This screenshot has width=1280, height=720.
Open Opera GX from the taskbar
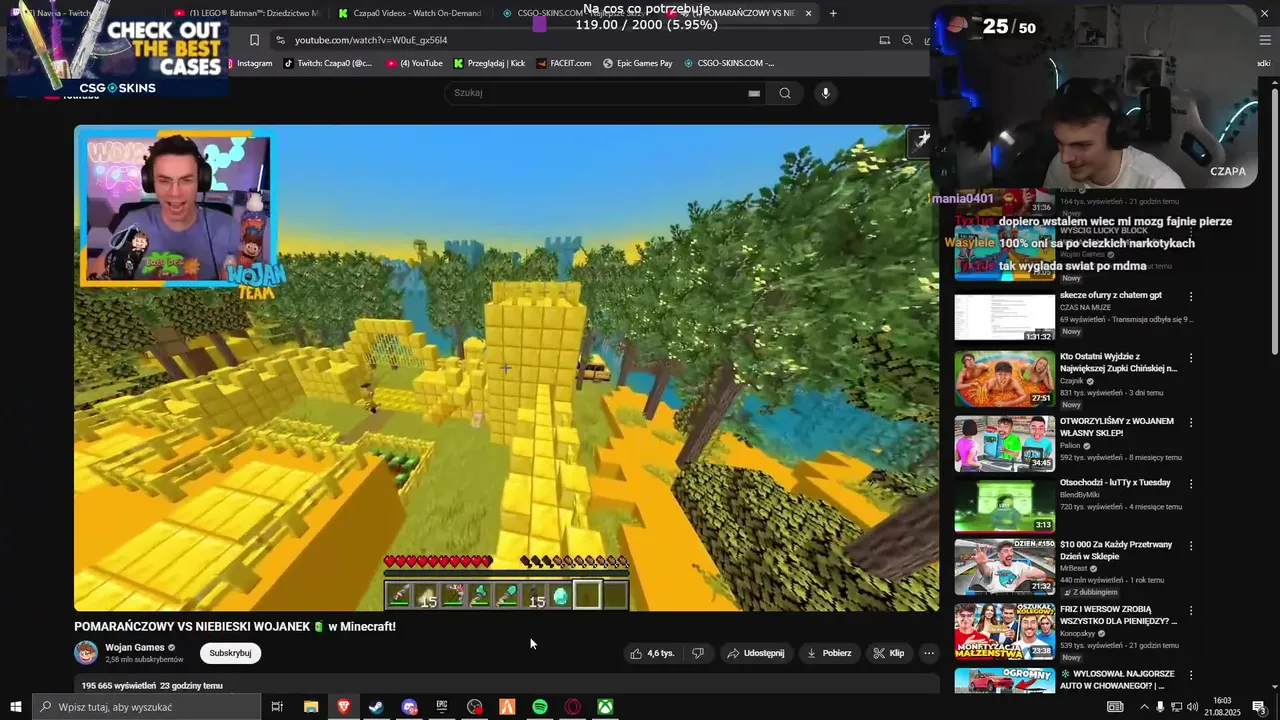coord(573,707)
